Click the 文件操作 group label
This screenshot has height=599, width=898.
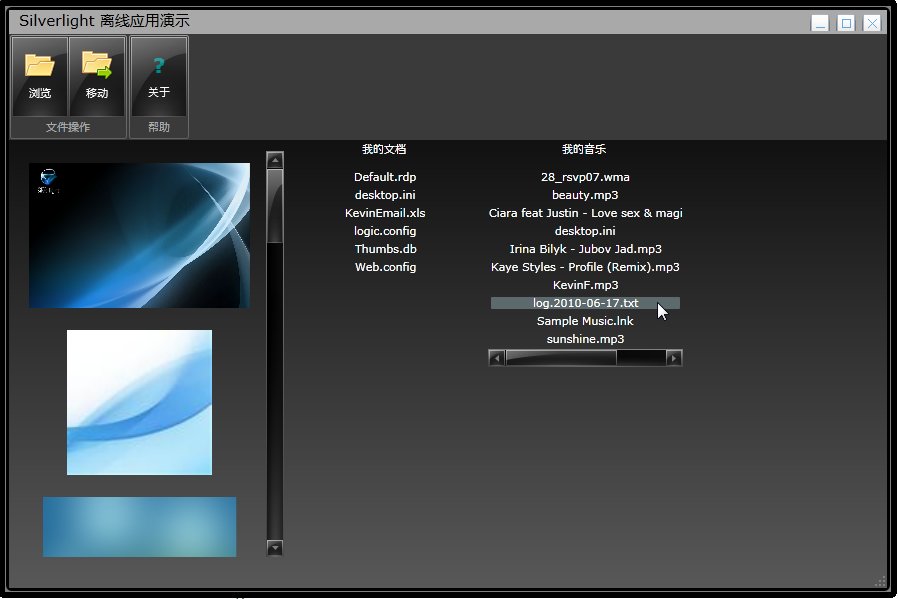pyautogui.click(x=68, y=127)
